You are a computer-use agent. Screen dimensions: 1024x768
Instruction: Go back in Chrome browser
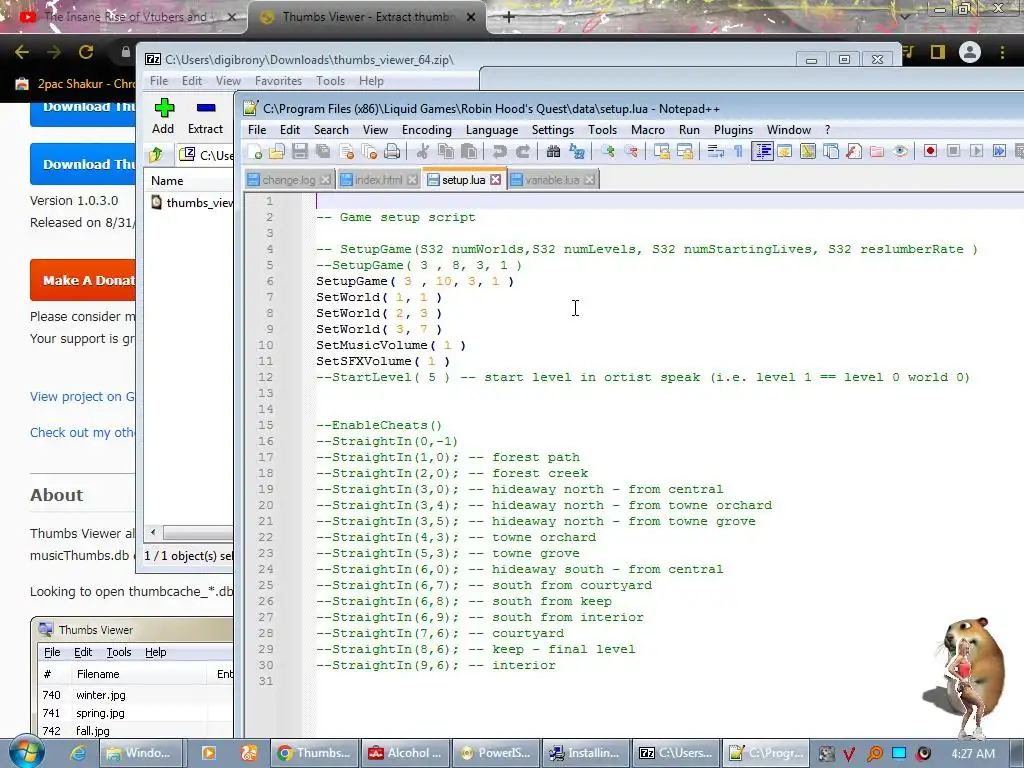22,52
